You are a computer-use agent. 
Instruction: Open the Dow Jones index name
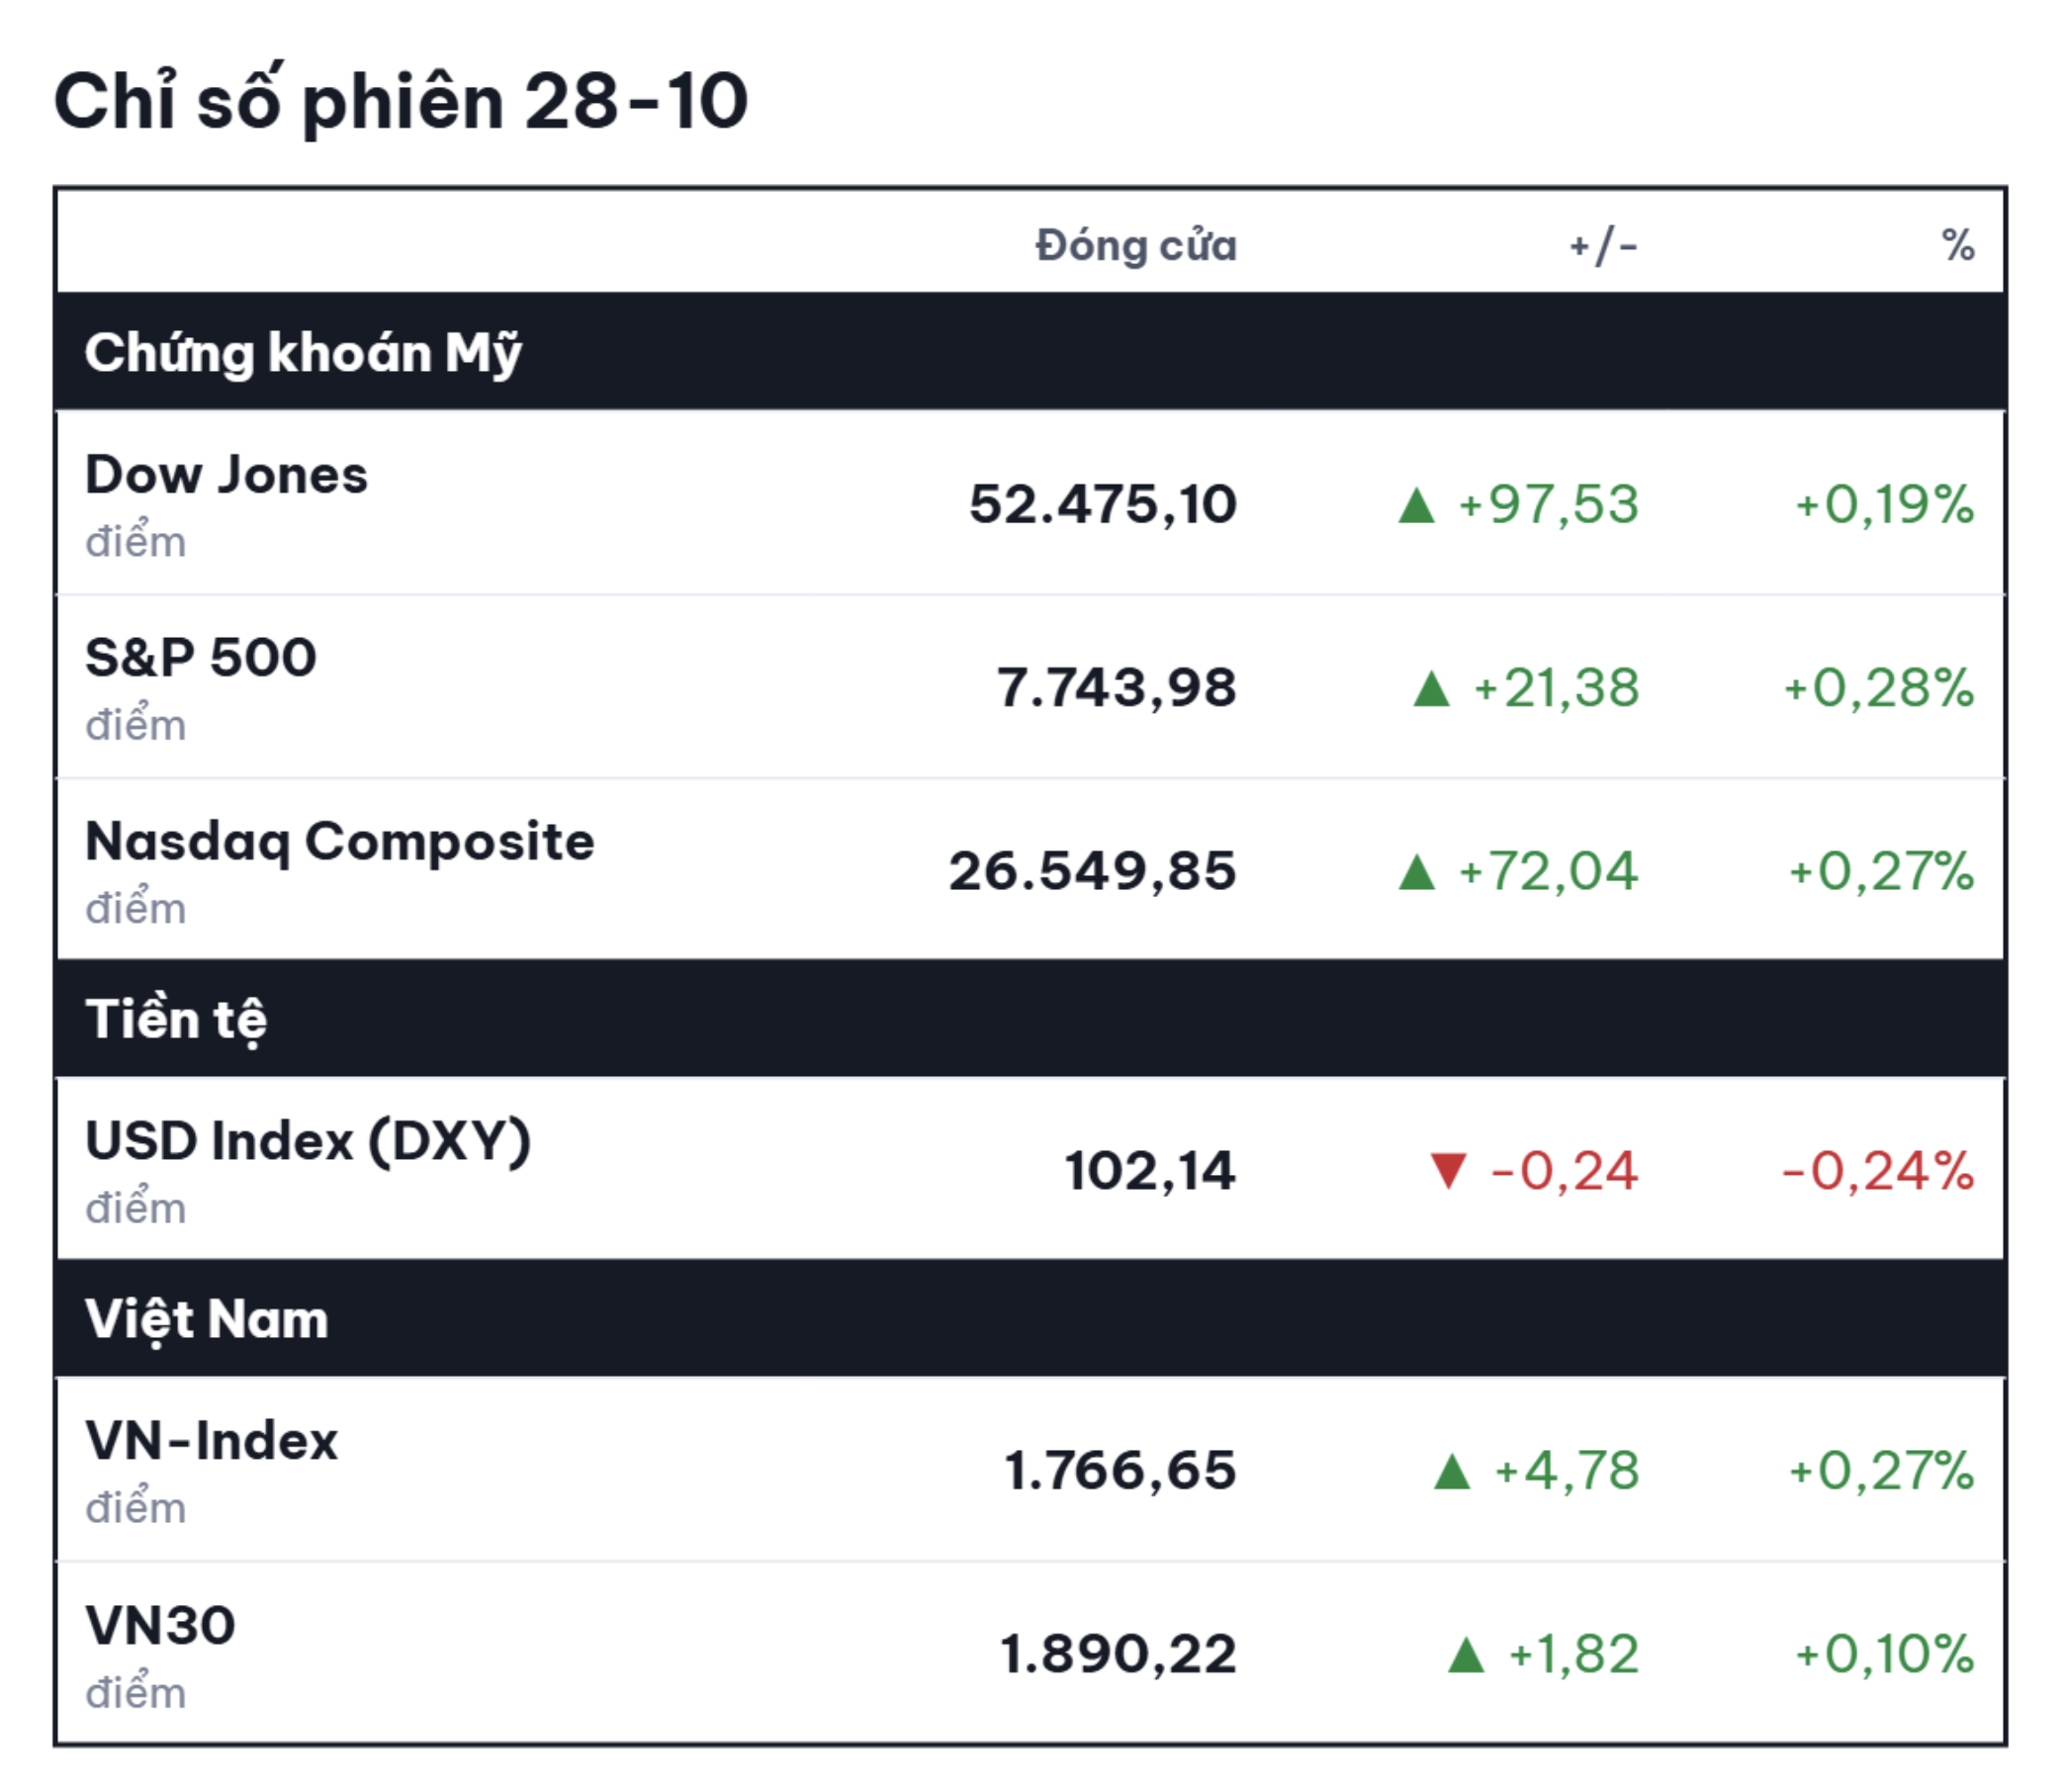tap(226, 474)
